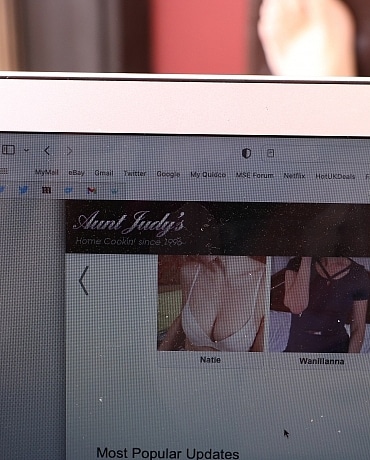The height and width of the screenshot is (460, 370).
Task: Switch to the pinned Gmail tab icon
Action: pyautogui.click(x=92, y=190)
